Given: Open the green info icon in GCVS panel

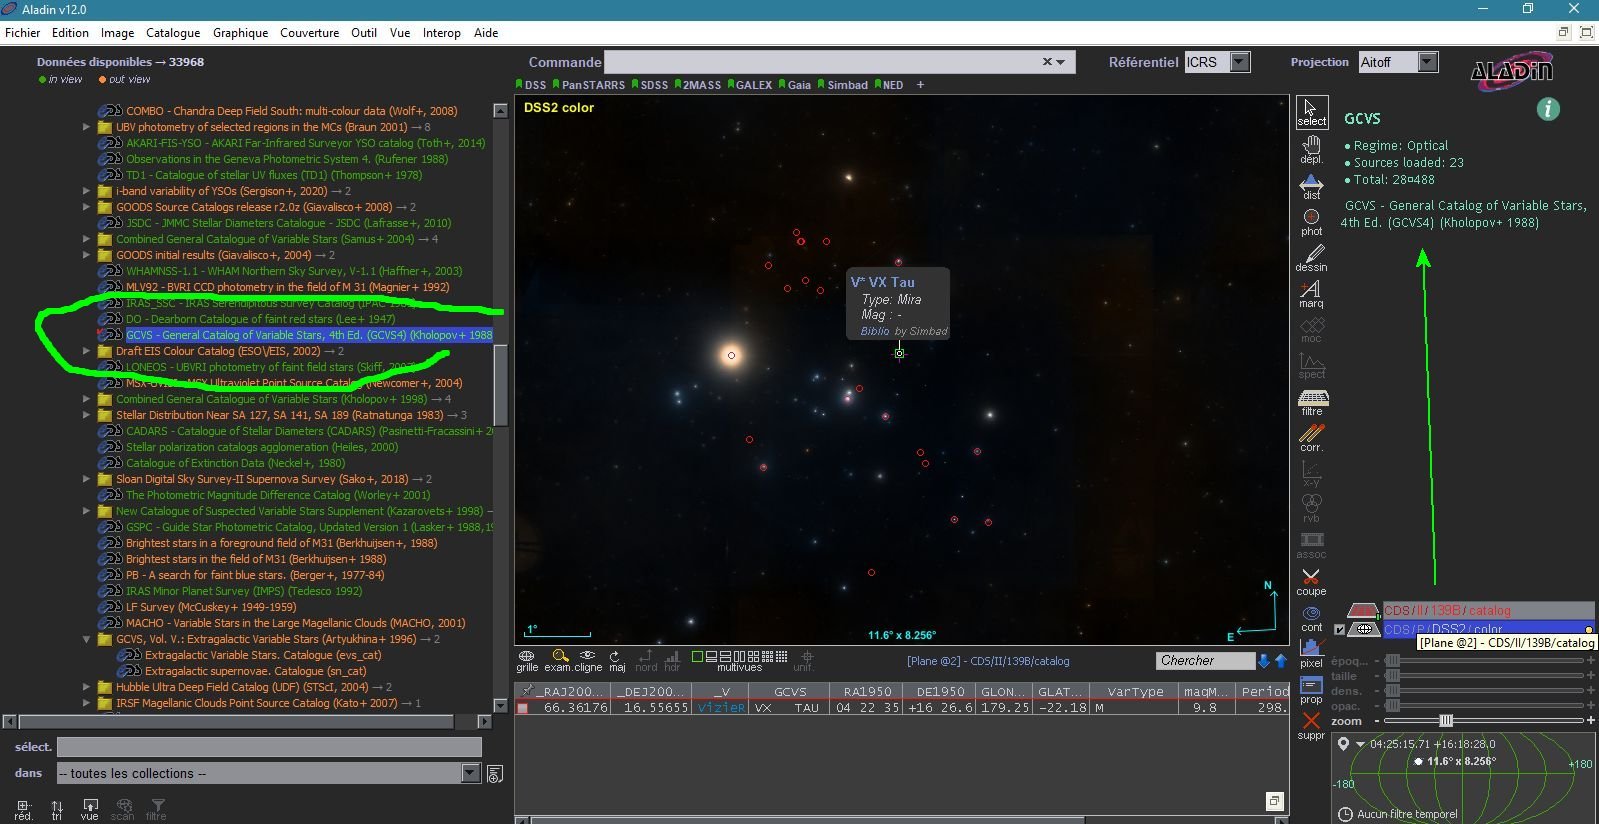Looking at the screenshot, I should point(1548,109).
